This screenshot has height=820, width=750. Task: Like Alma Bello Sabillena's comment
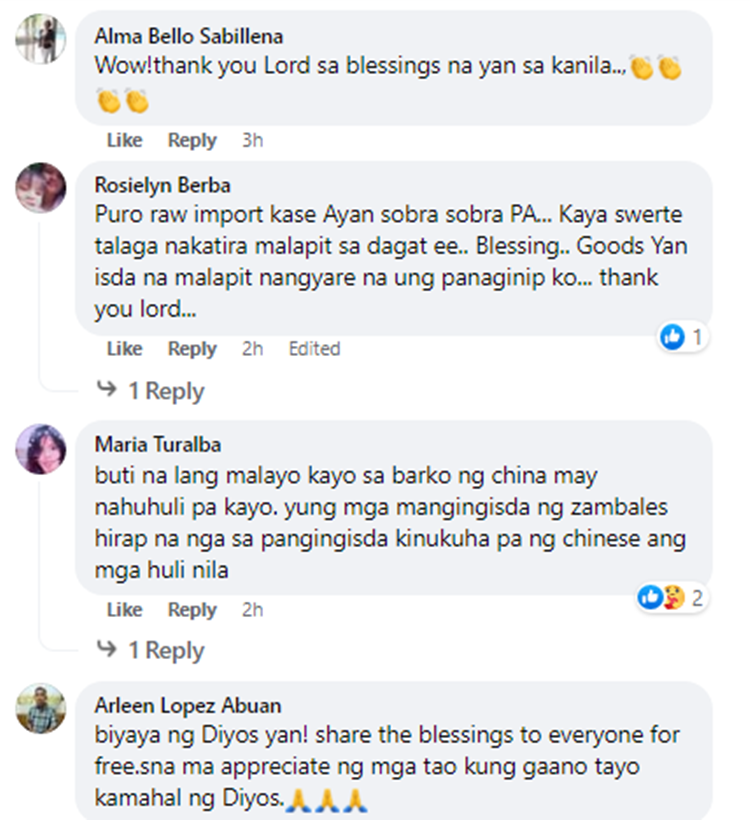point(124,140)
